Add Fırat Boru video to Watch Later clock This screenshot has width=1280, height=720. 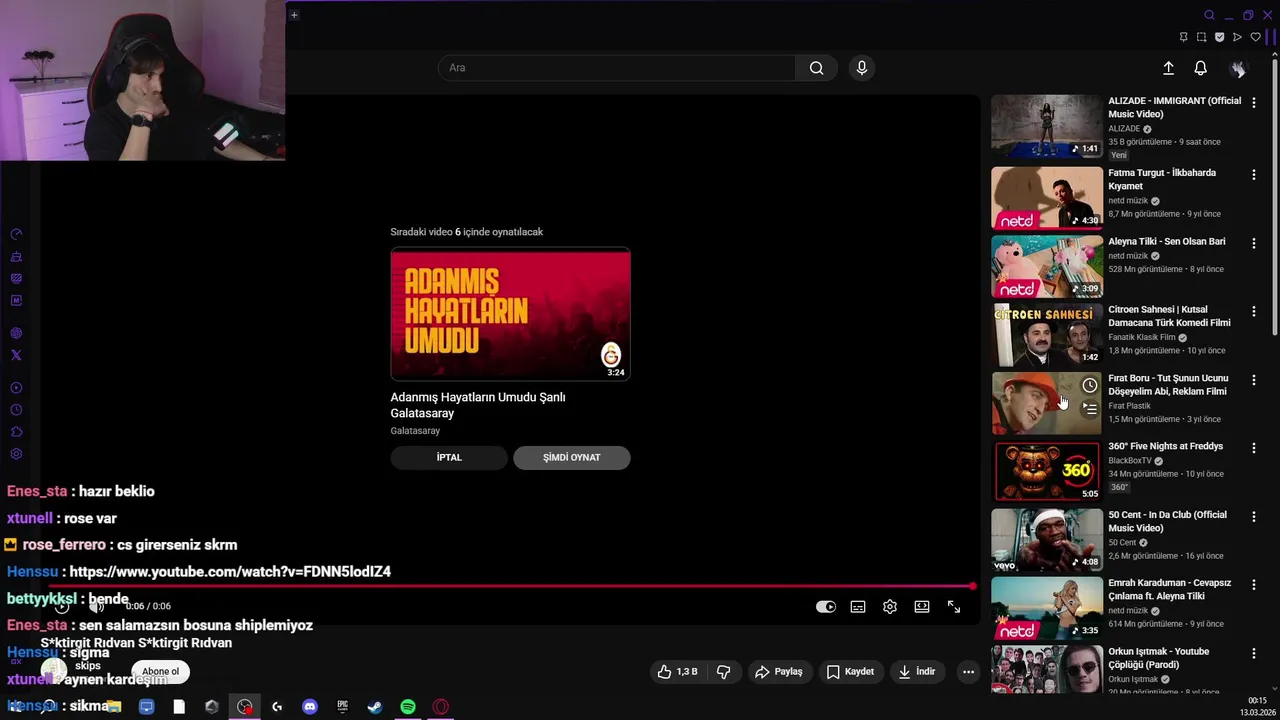click(1089, 386)
